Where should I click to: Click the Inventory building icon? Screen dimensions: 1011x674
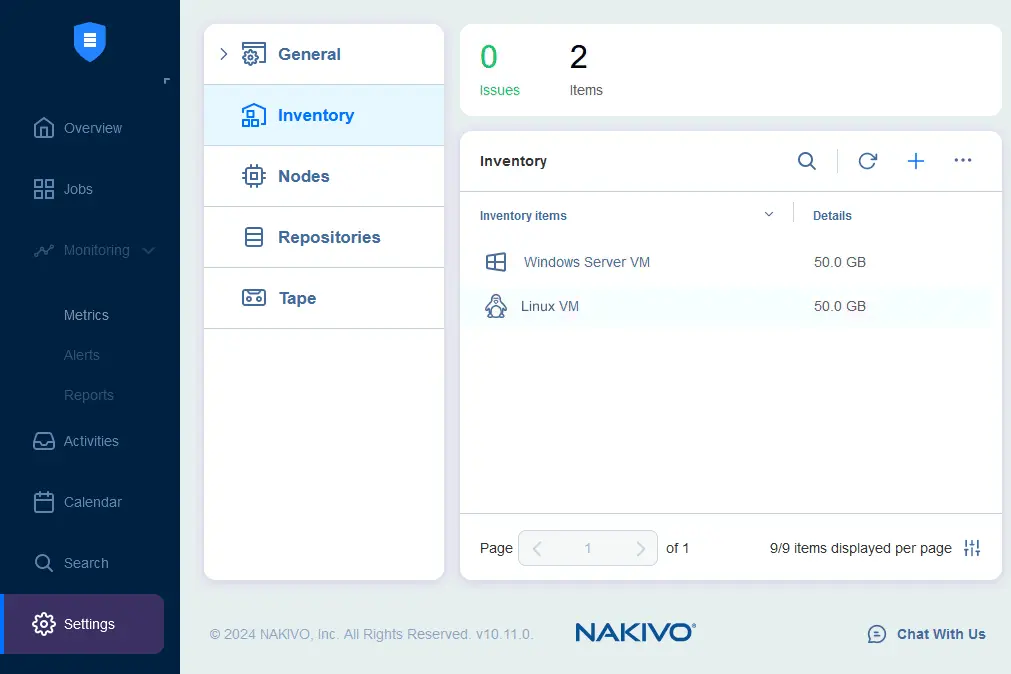point(253,115)
